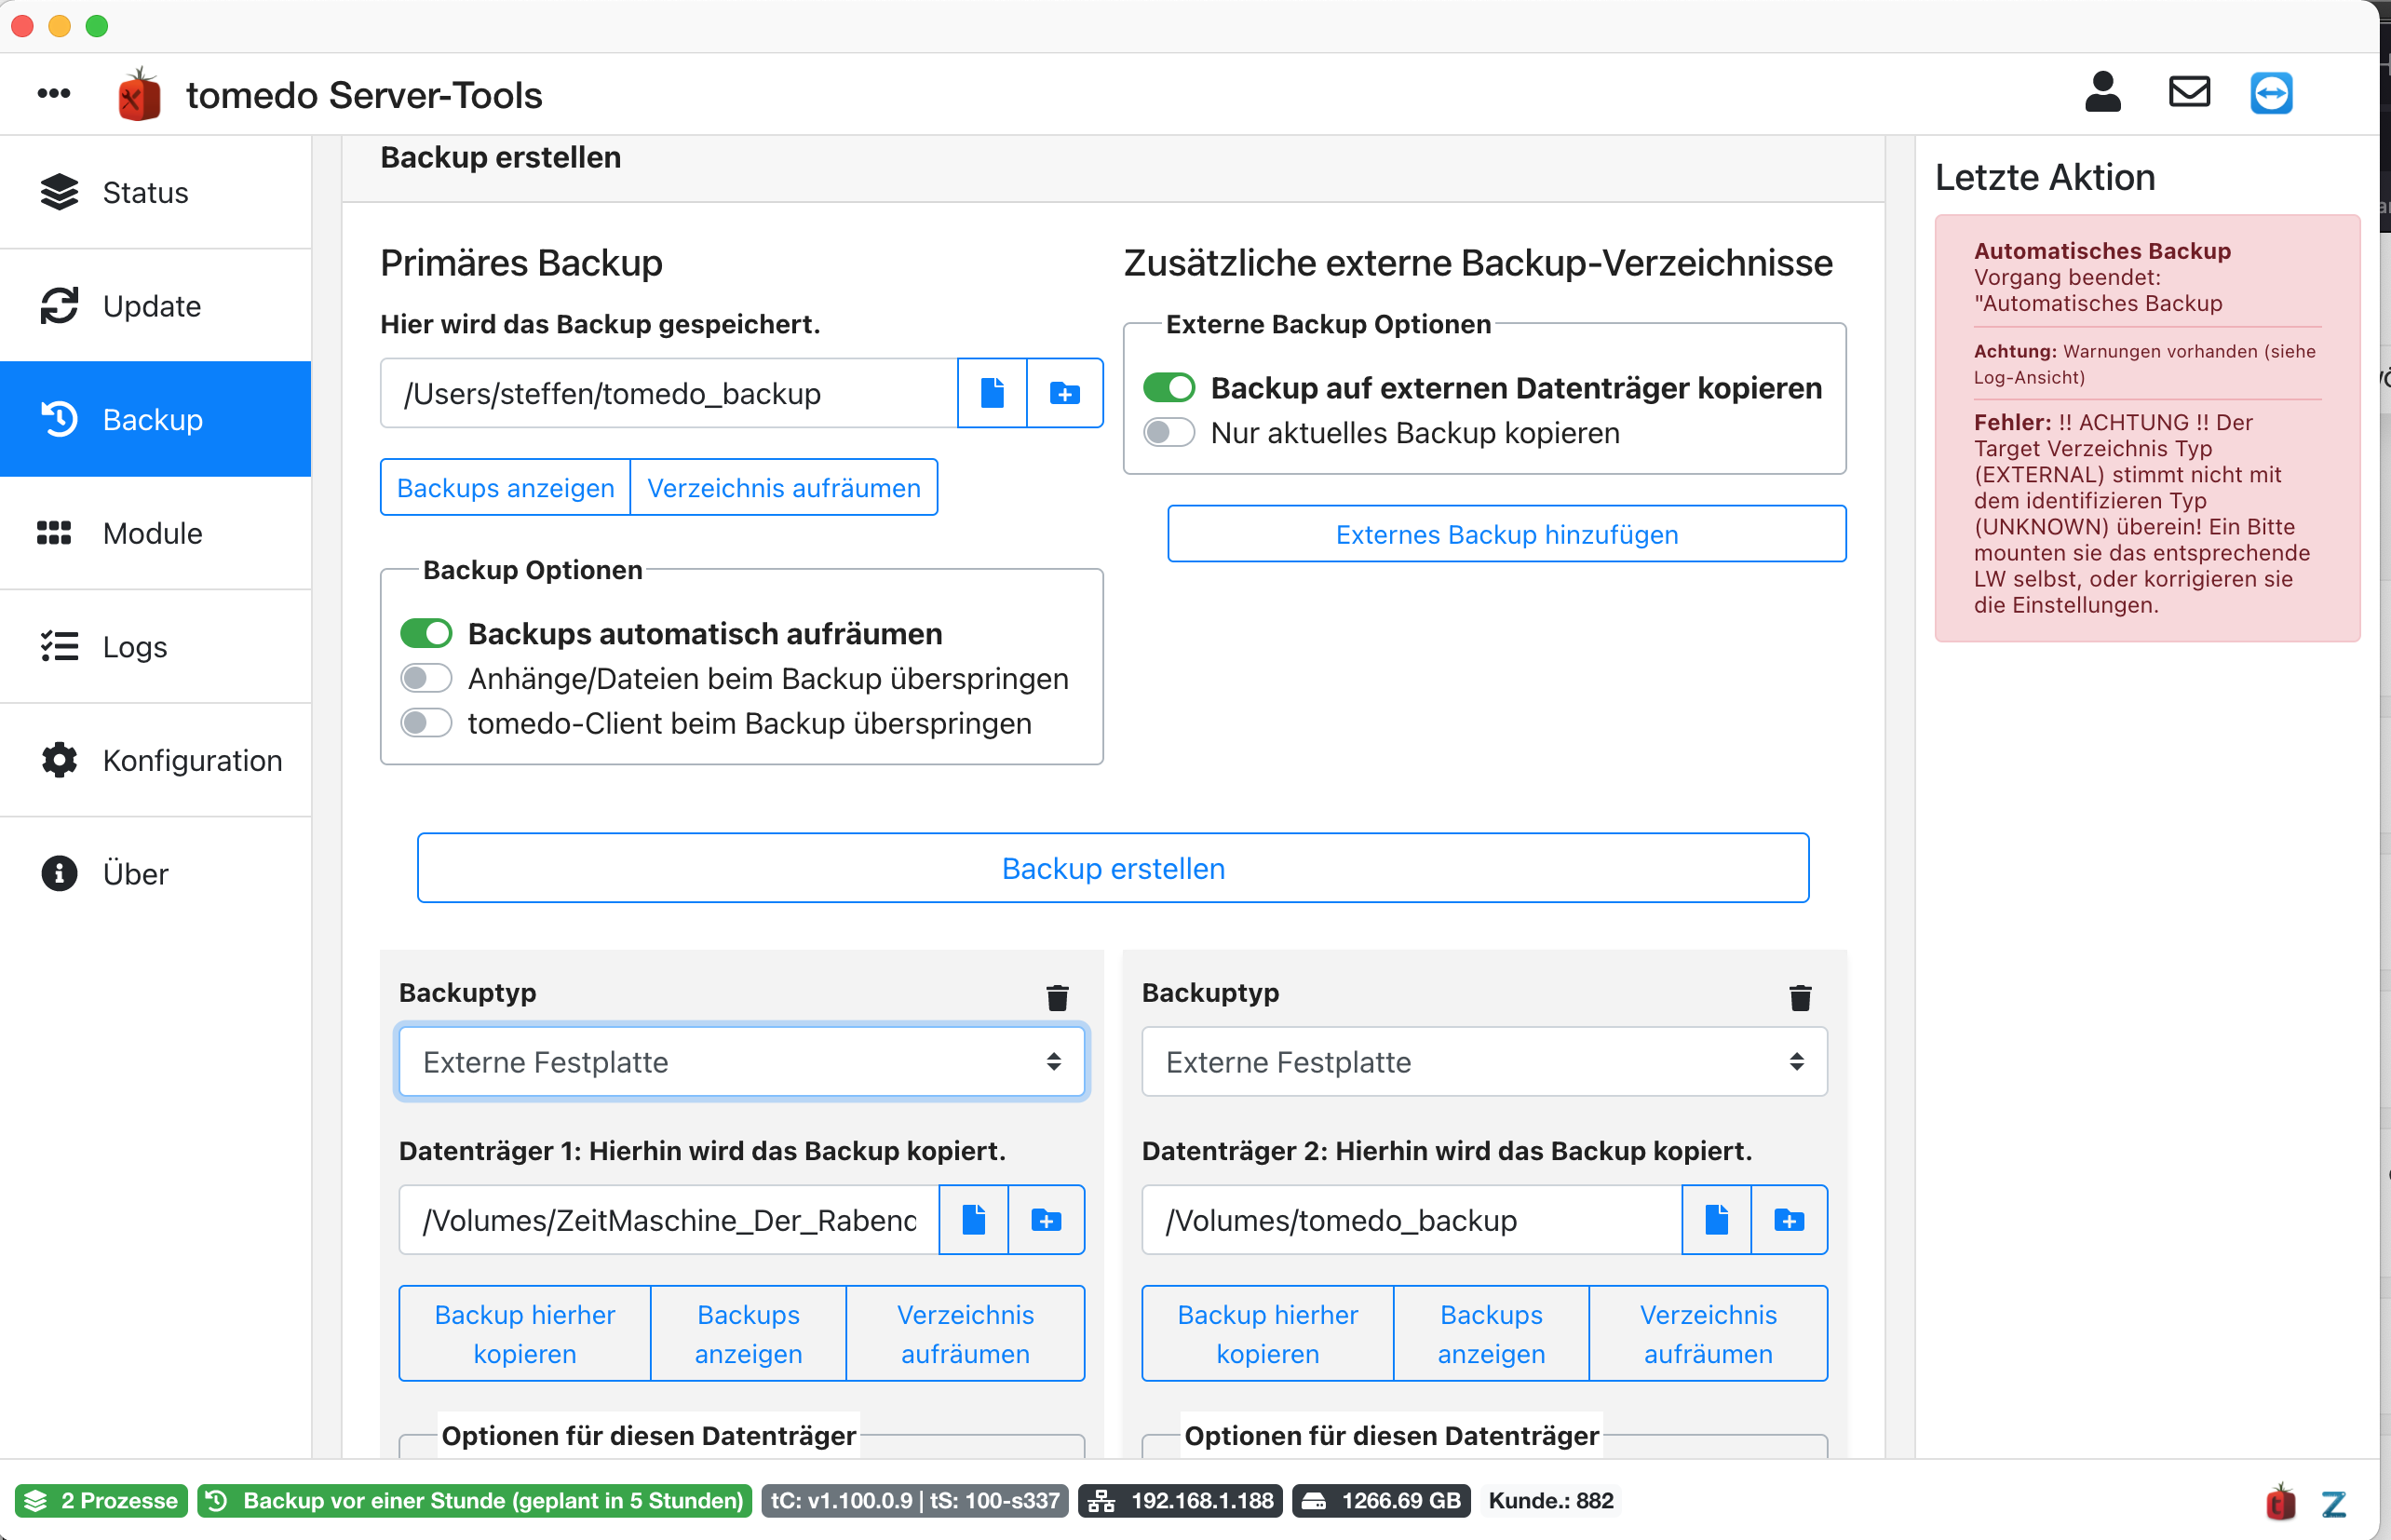The height and width of the screenshot is (1540, 2391).
Task: Click the new-folder icon for the ZeitMaschine path
Action: tap(1046, 1219)
